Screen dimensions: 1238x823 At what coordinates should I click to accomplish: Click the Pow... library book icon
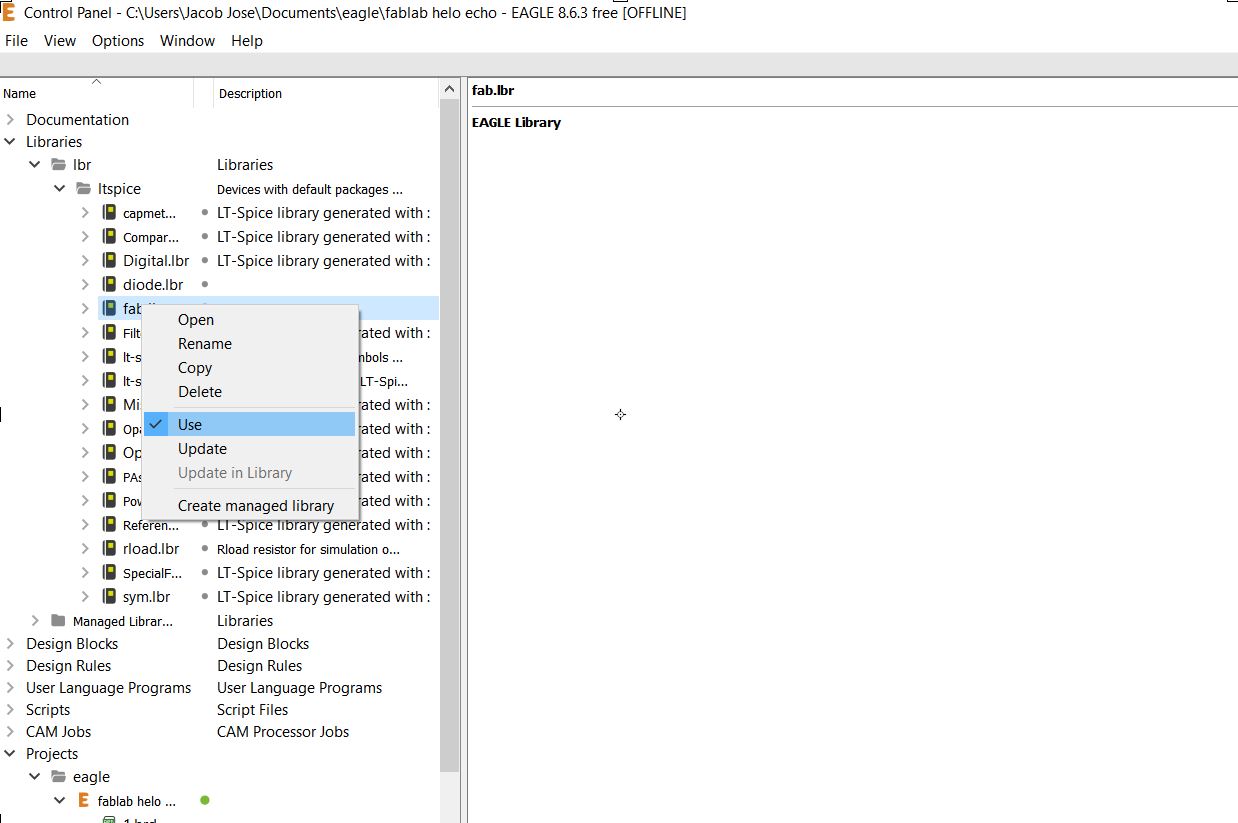(109, 500)
